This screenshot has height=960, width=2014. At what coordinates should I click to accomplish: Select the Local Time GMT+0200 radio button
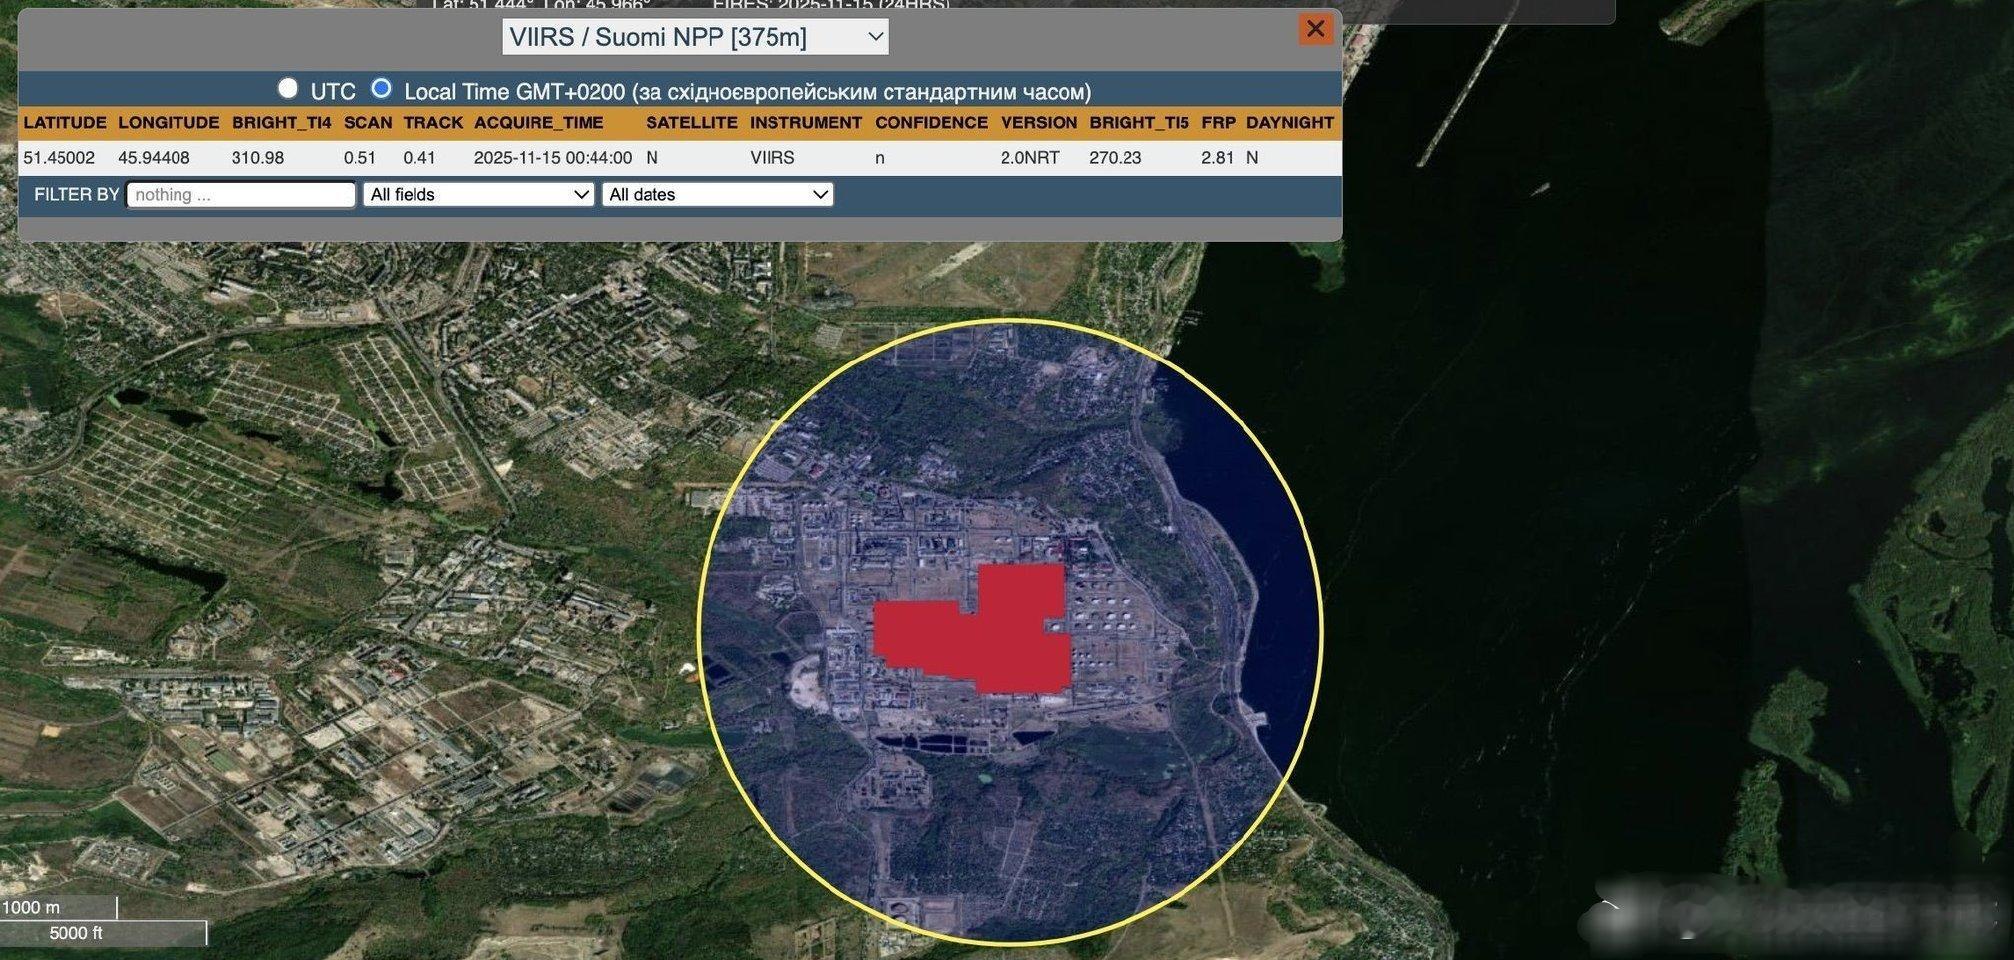381,88
